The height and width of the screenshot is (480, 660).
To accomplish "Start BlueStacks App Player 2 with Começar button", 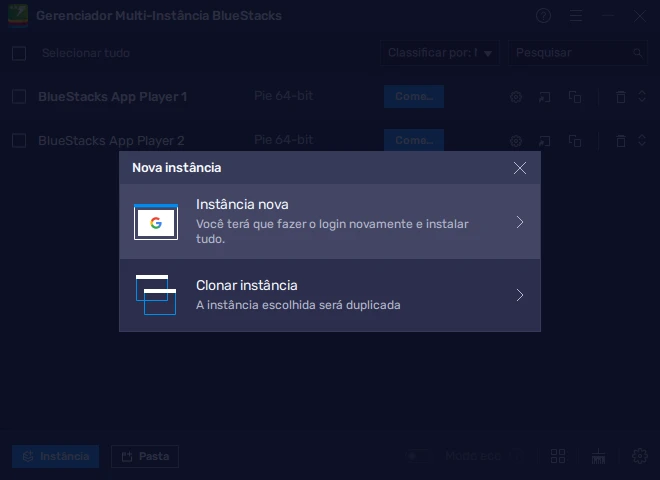I will tap(414, 140).
